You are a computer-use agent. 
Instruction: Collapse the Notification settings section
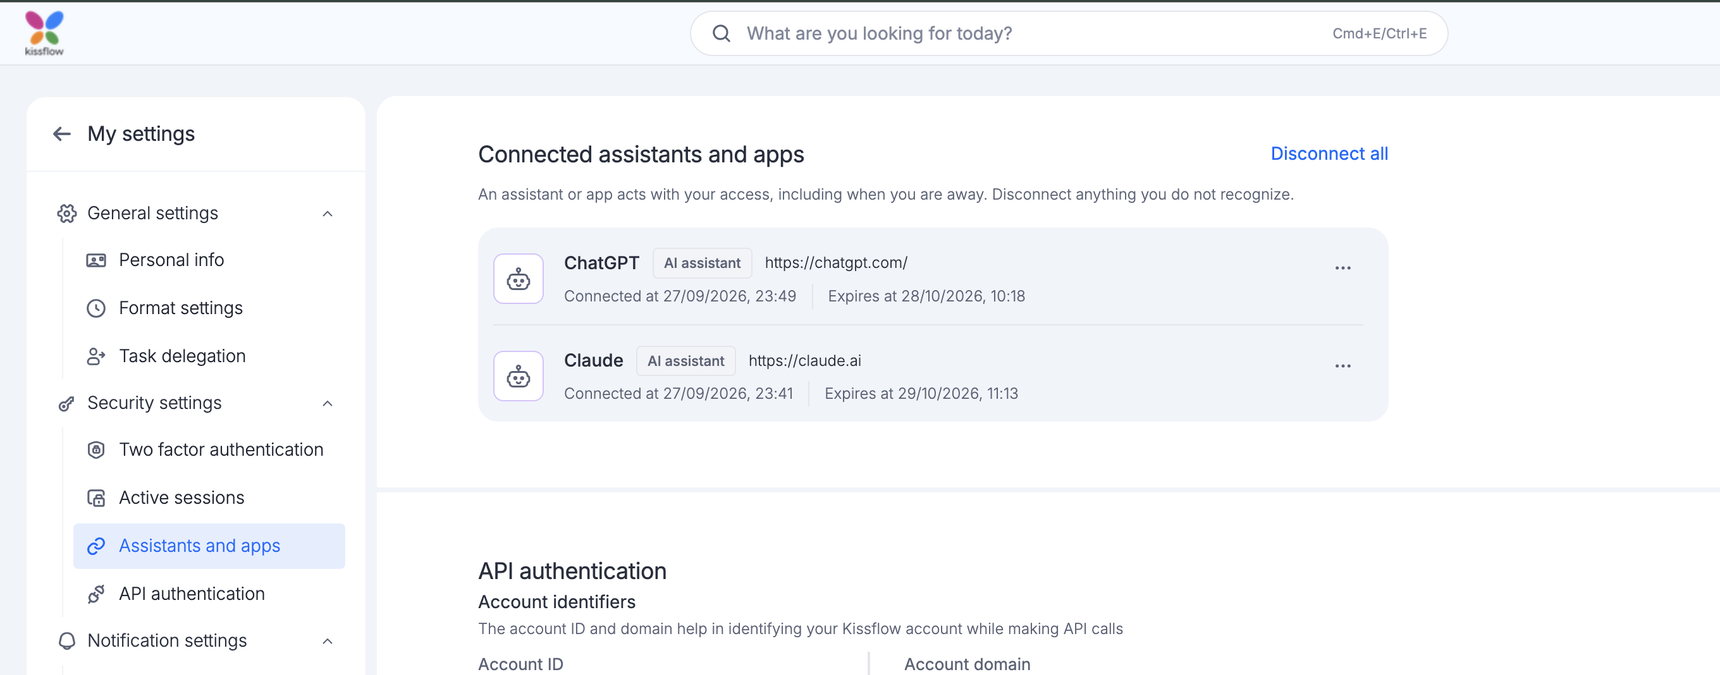(x=327, y=641)
